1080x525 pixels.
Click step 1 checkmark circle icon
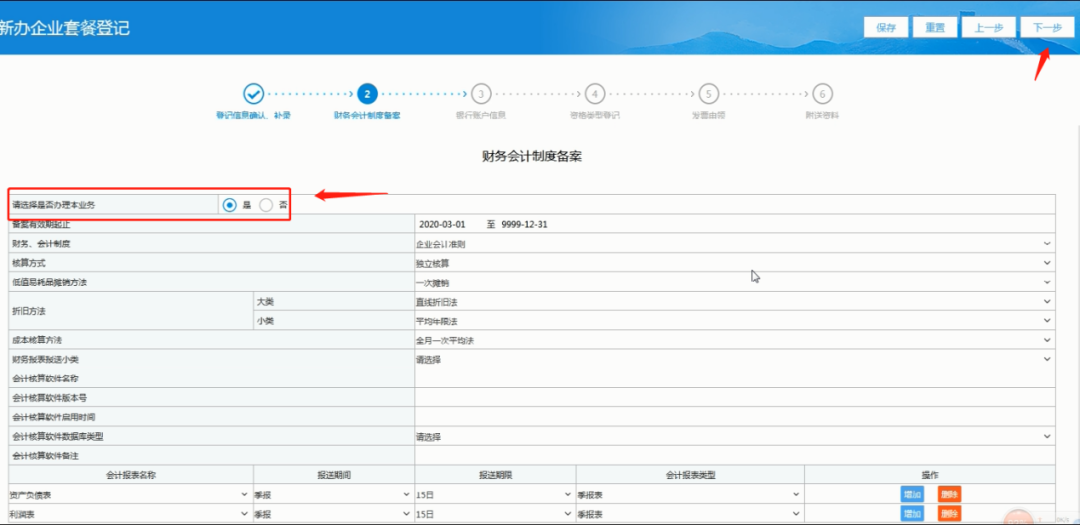coord(253,94)
